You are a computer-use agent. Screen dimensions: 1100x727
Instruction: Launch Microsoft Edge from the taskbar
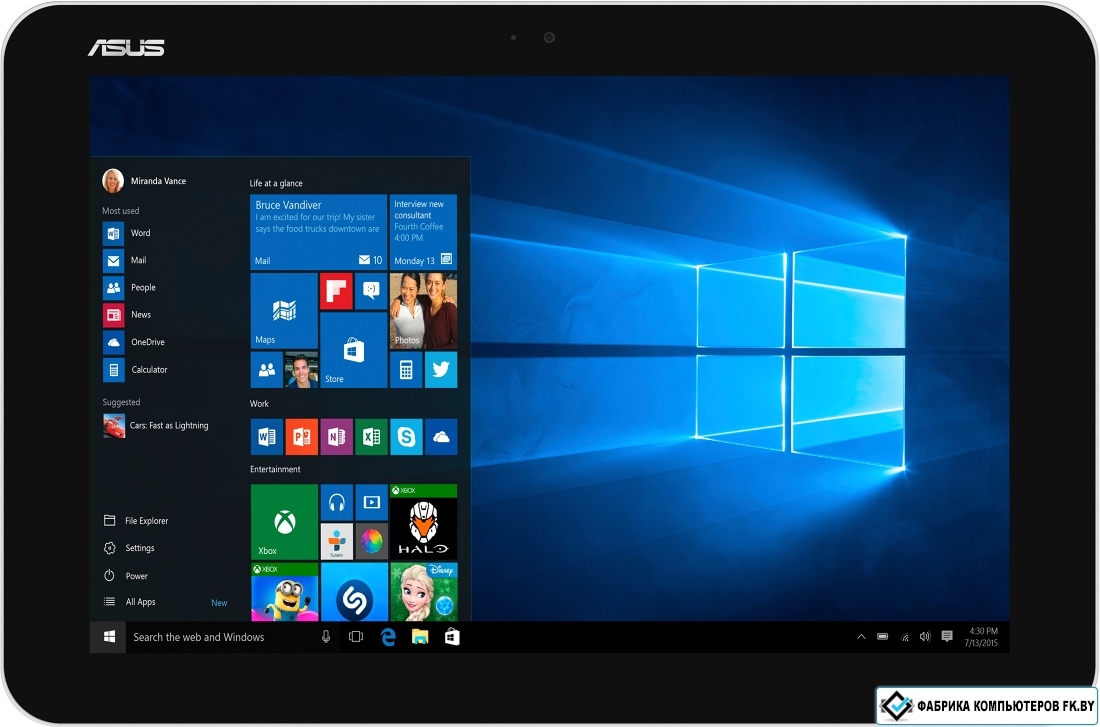[388, 637]
